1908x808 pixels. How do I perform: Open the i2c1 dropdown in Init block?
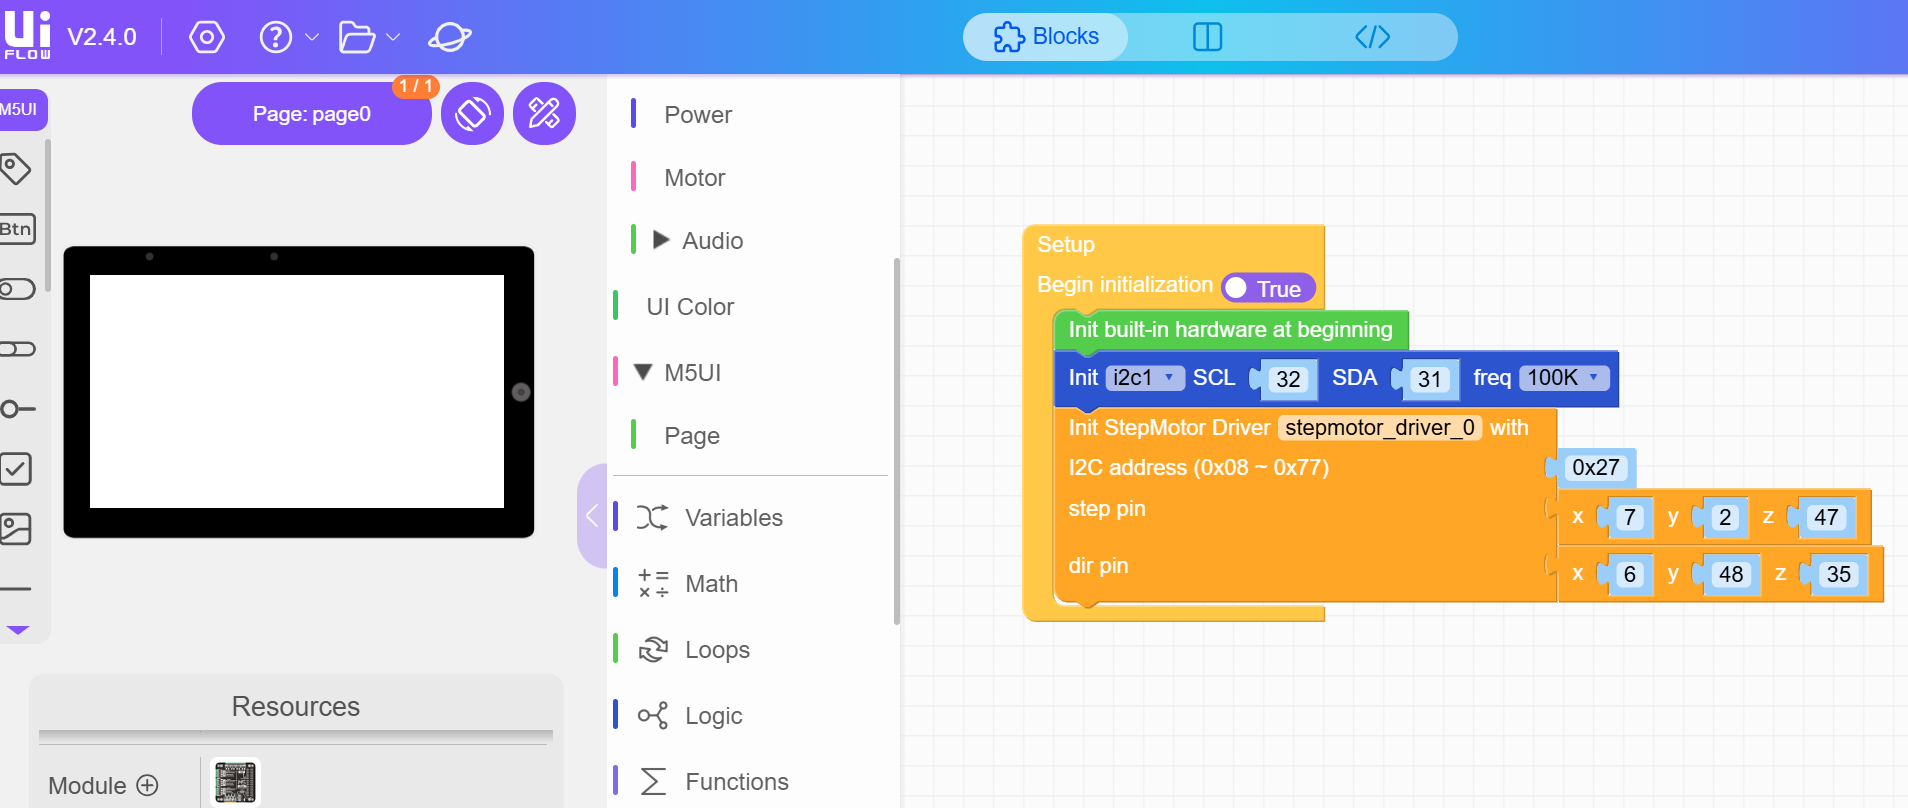click(x=1143, y=378)
